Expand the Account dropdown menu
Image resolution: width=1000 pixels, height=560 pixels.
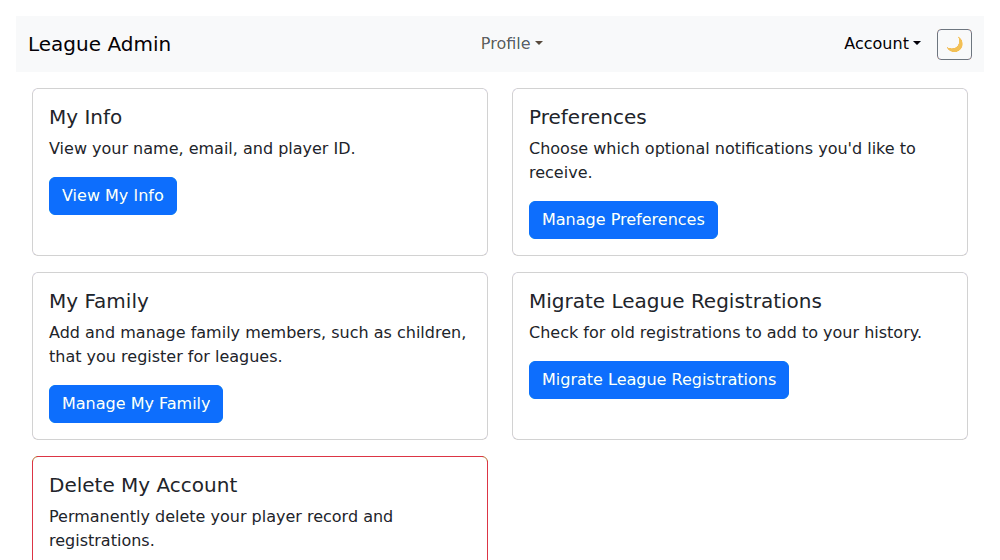point(882,43)
